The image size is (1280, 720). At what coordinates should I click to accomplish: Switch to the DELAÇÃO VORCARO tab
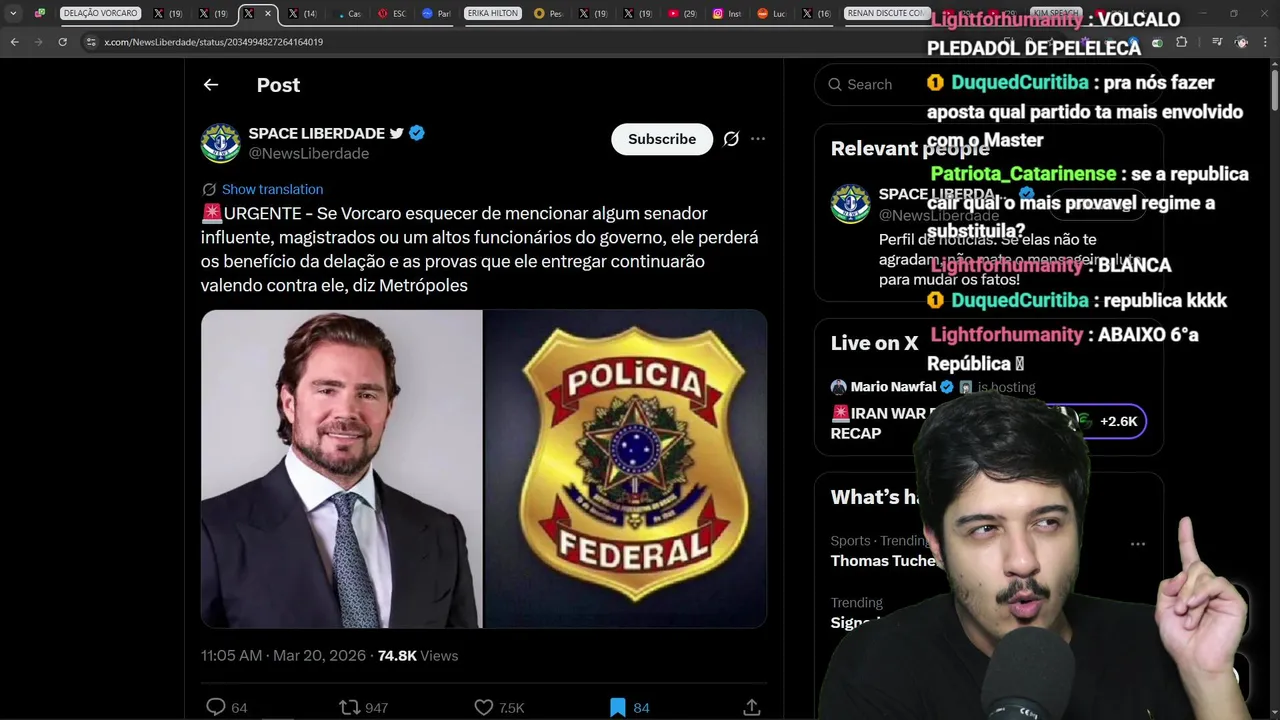tap(101, 13)
